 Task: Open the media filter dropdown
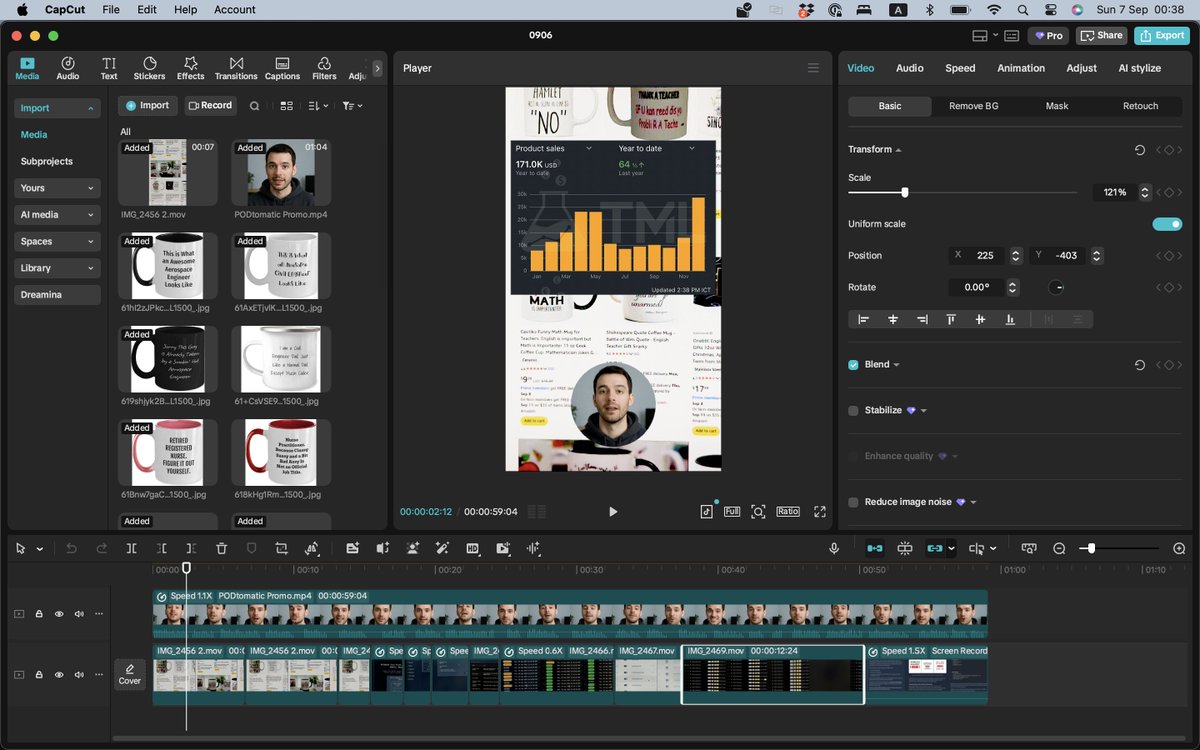[352, 105]
